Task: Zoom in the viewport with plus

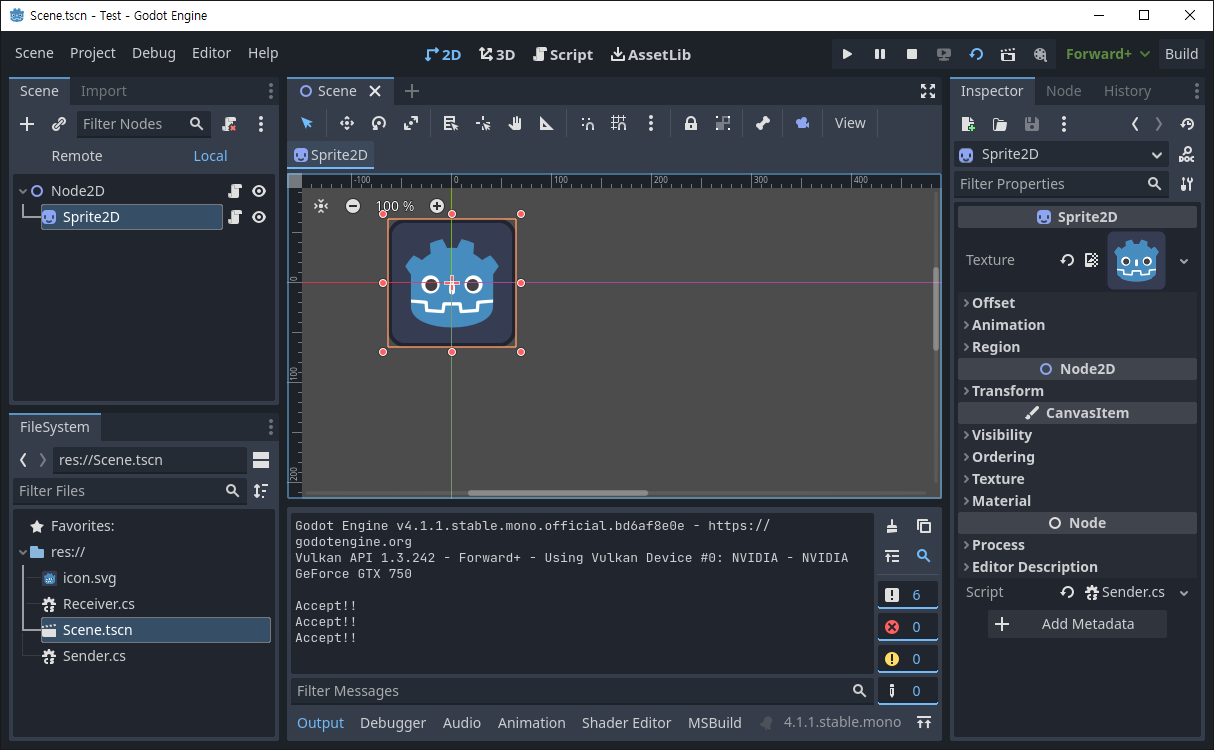Action: click(x=437, y=206)
